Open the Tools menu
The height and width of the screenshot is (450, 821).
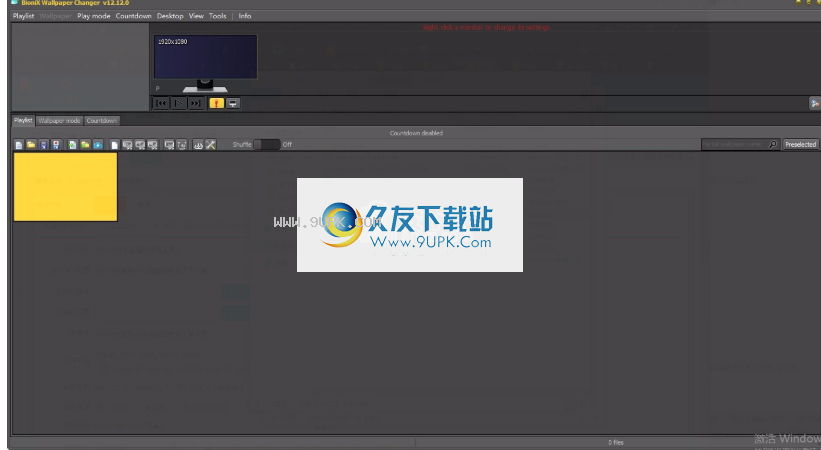point(218,16)
